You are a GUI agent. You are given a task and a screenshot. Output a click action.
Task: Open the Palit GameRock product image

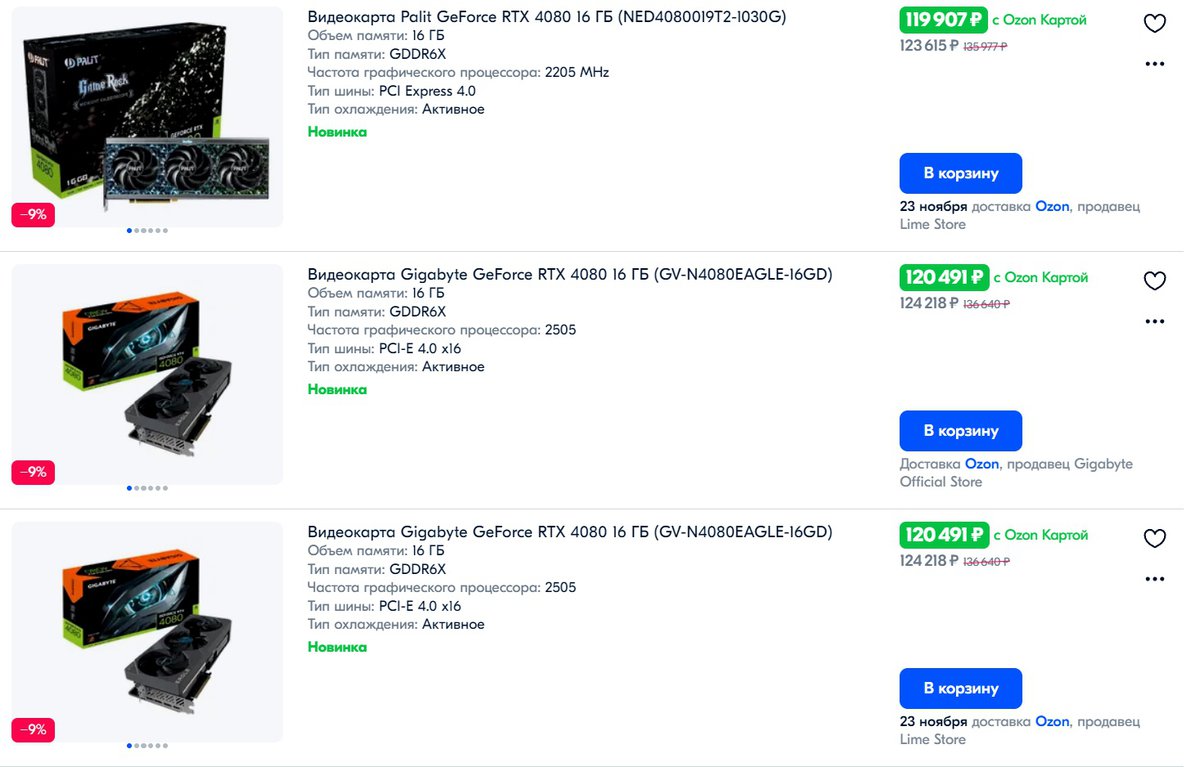[147, 117]
